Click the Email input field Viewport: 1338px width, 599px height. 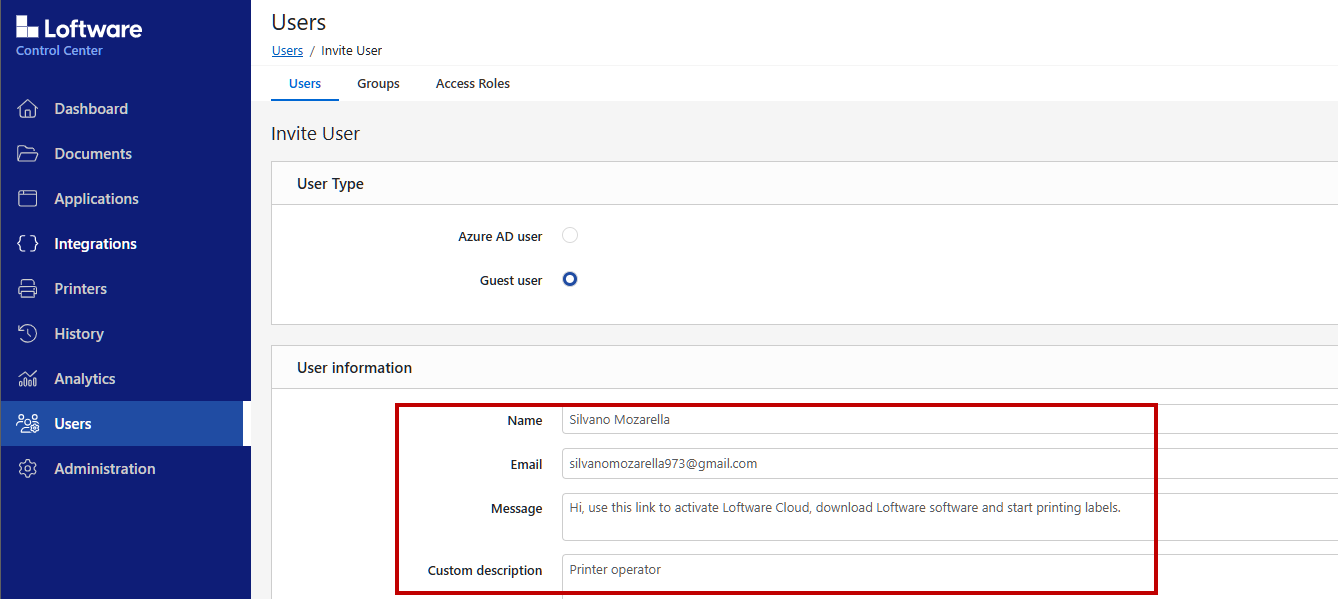950,464
